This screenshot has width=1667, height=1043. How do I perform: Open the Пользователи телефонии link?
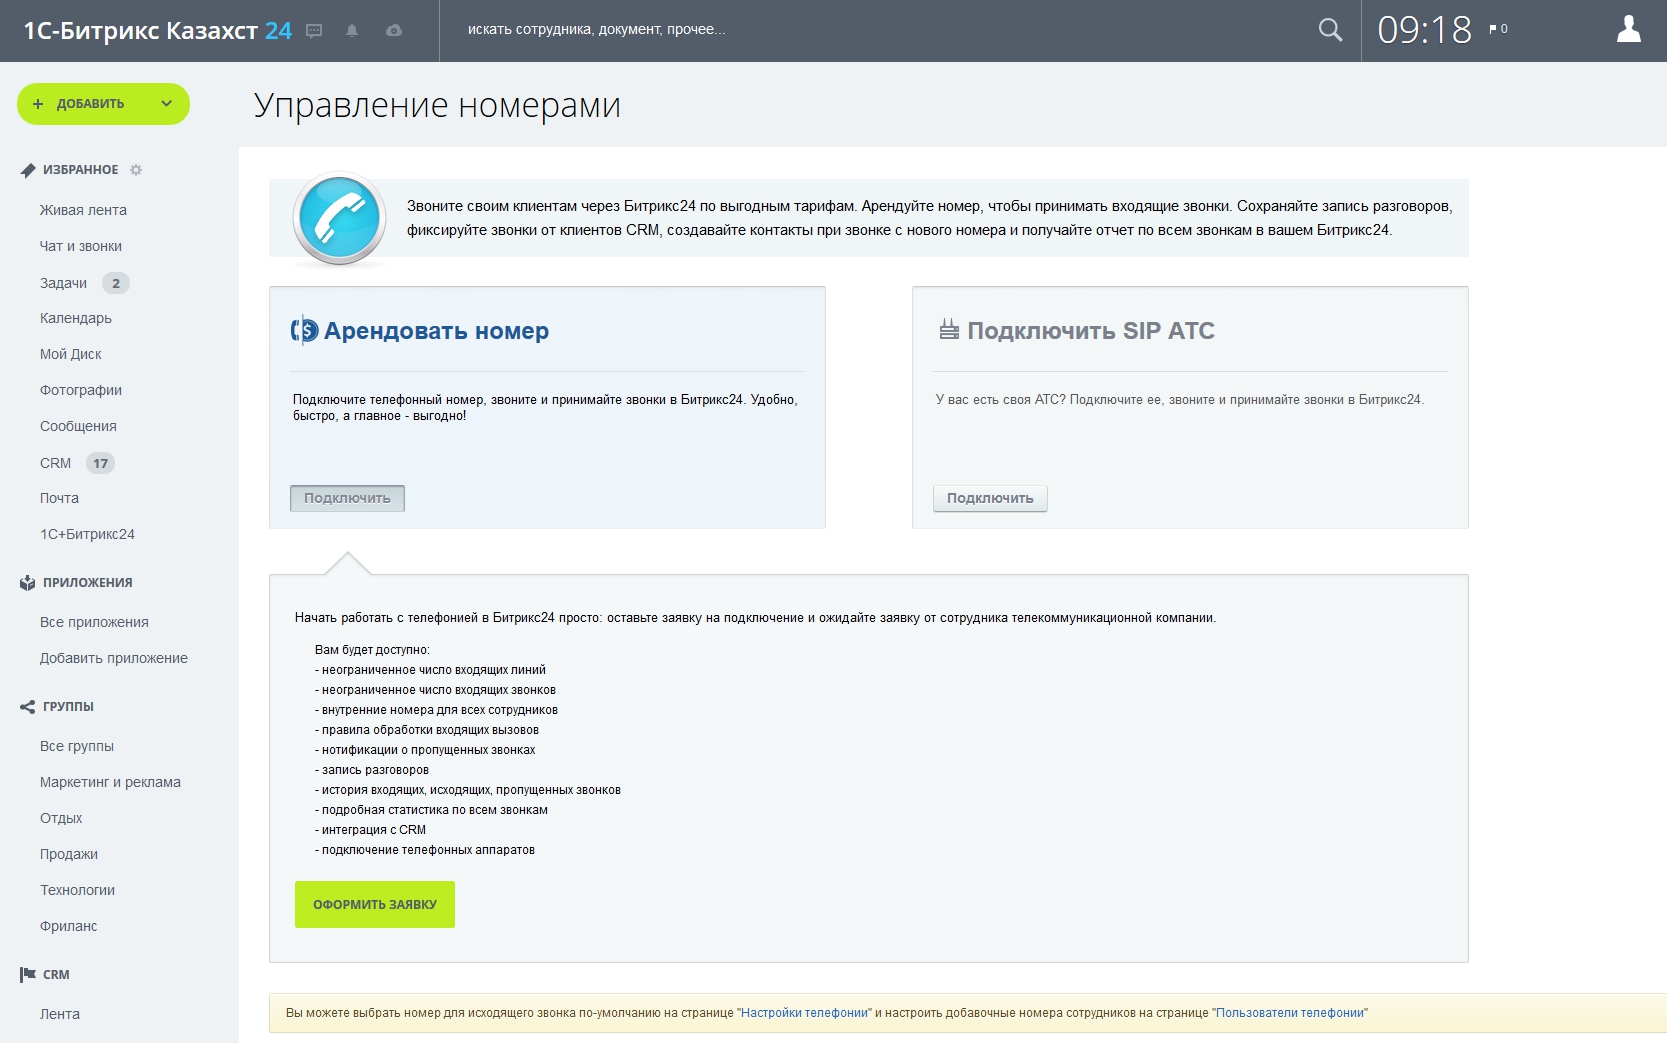[1290, 1013]
